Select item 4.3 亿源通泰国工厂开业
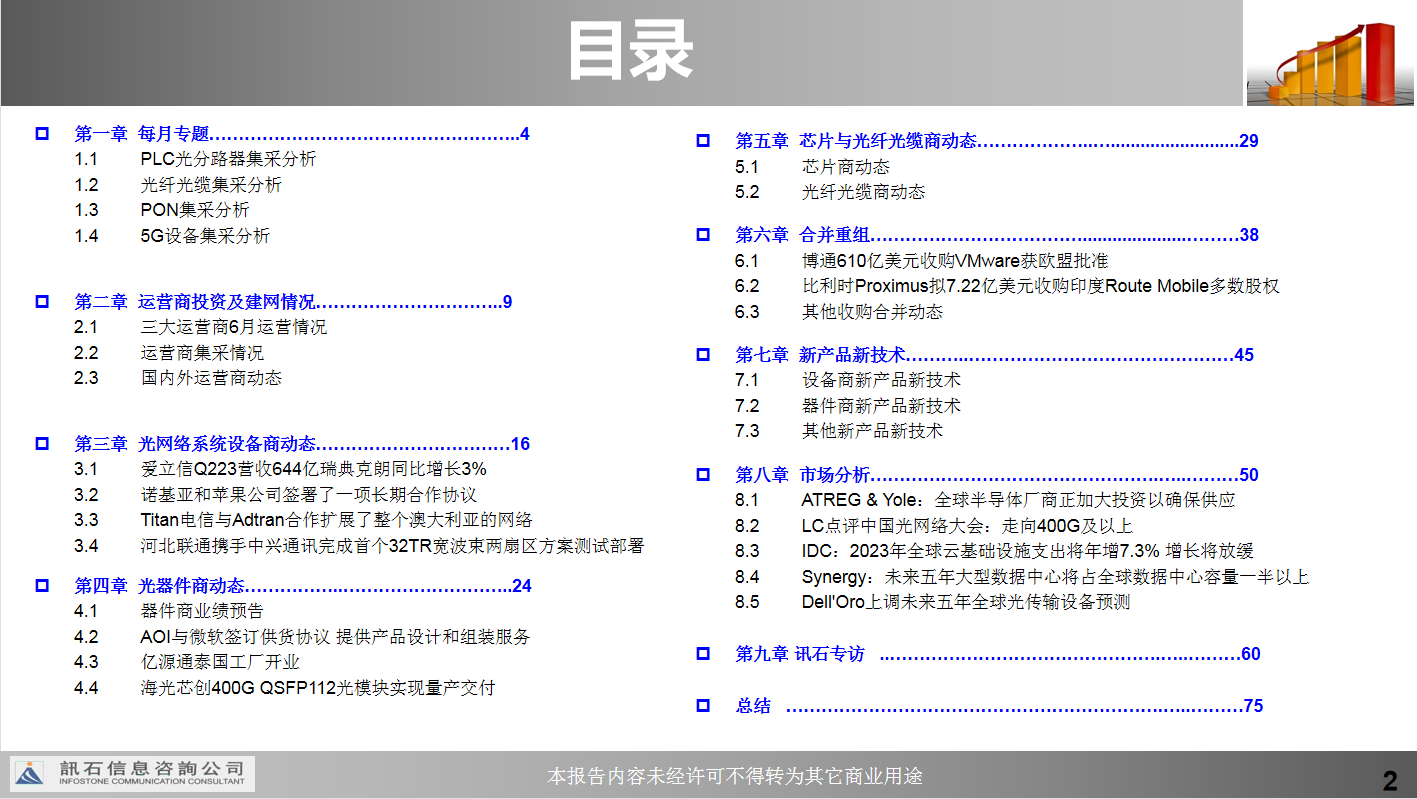 (220, 662)
